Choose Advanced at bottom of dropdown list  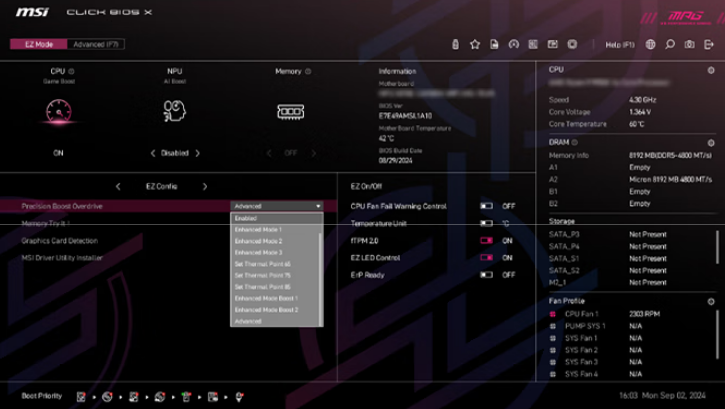[275, 321]
